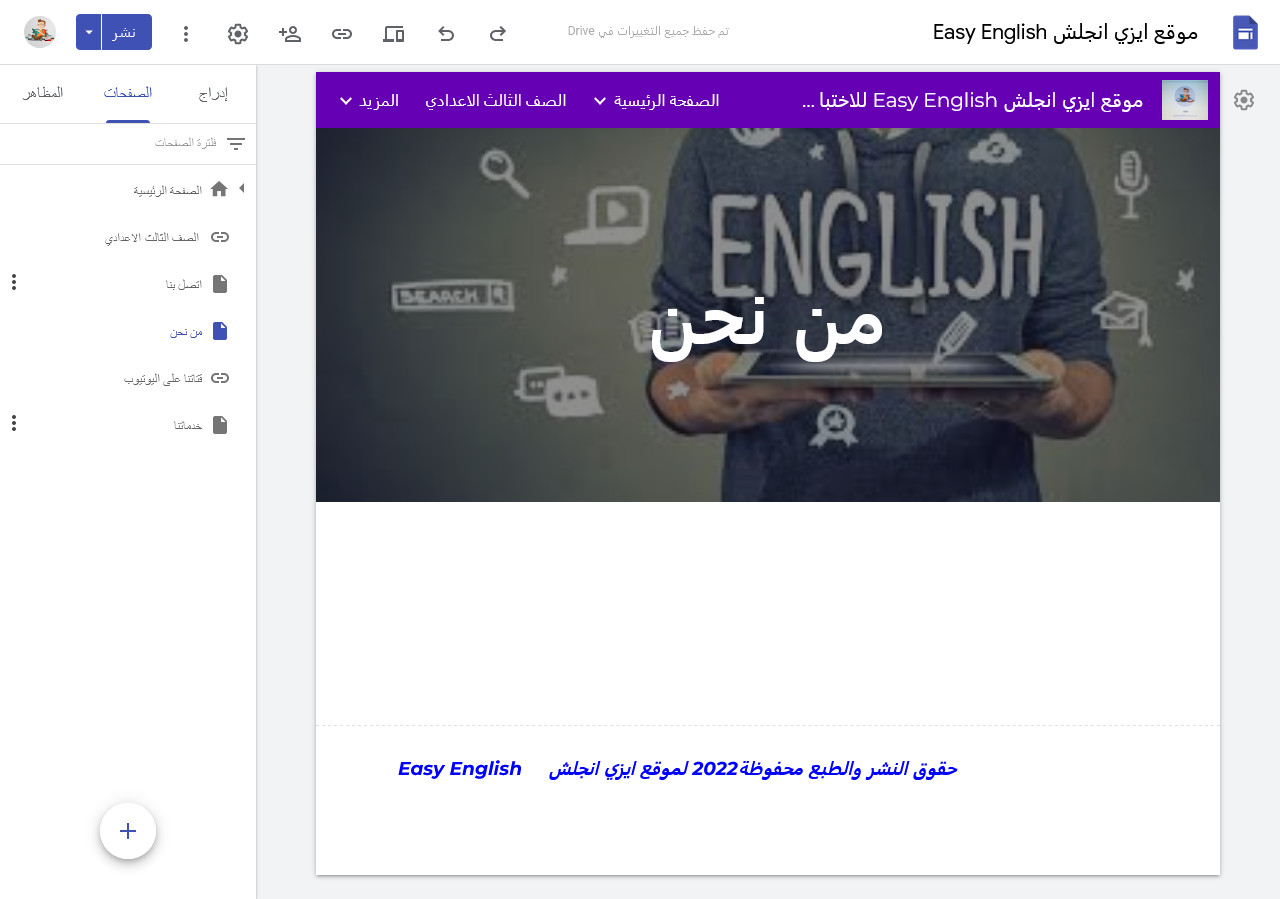Expand المزيد dropdown chevron
Image resolution: width=1280 pixels, height=899 pixels.
[346, 101]
